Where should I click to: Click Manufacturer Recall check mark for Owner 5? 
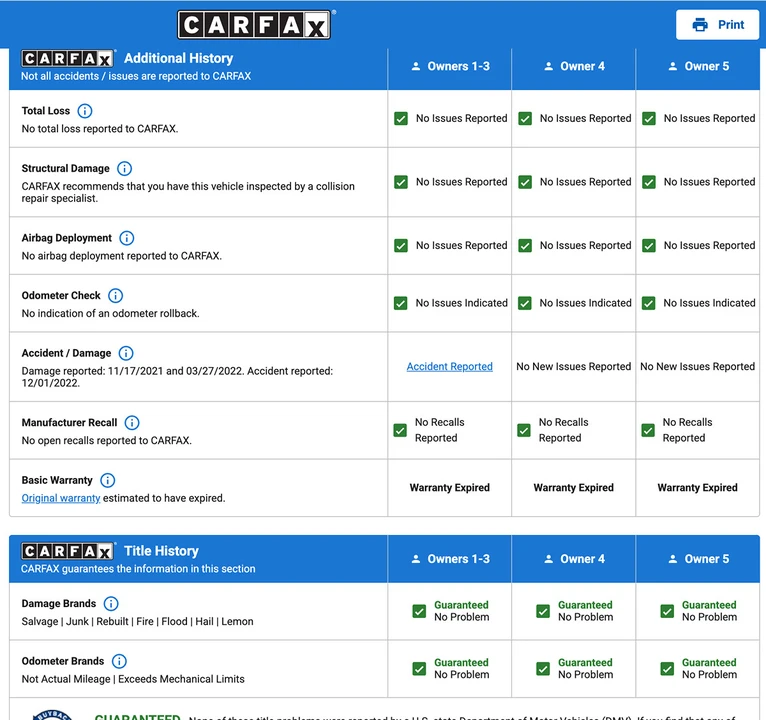coord(648,430)
